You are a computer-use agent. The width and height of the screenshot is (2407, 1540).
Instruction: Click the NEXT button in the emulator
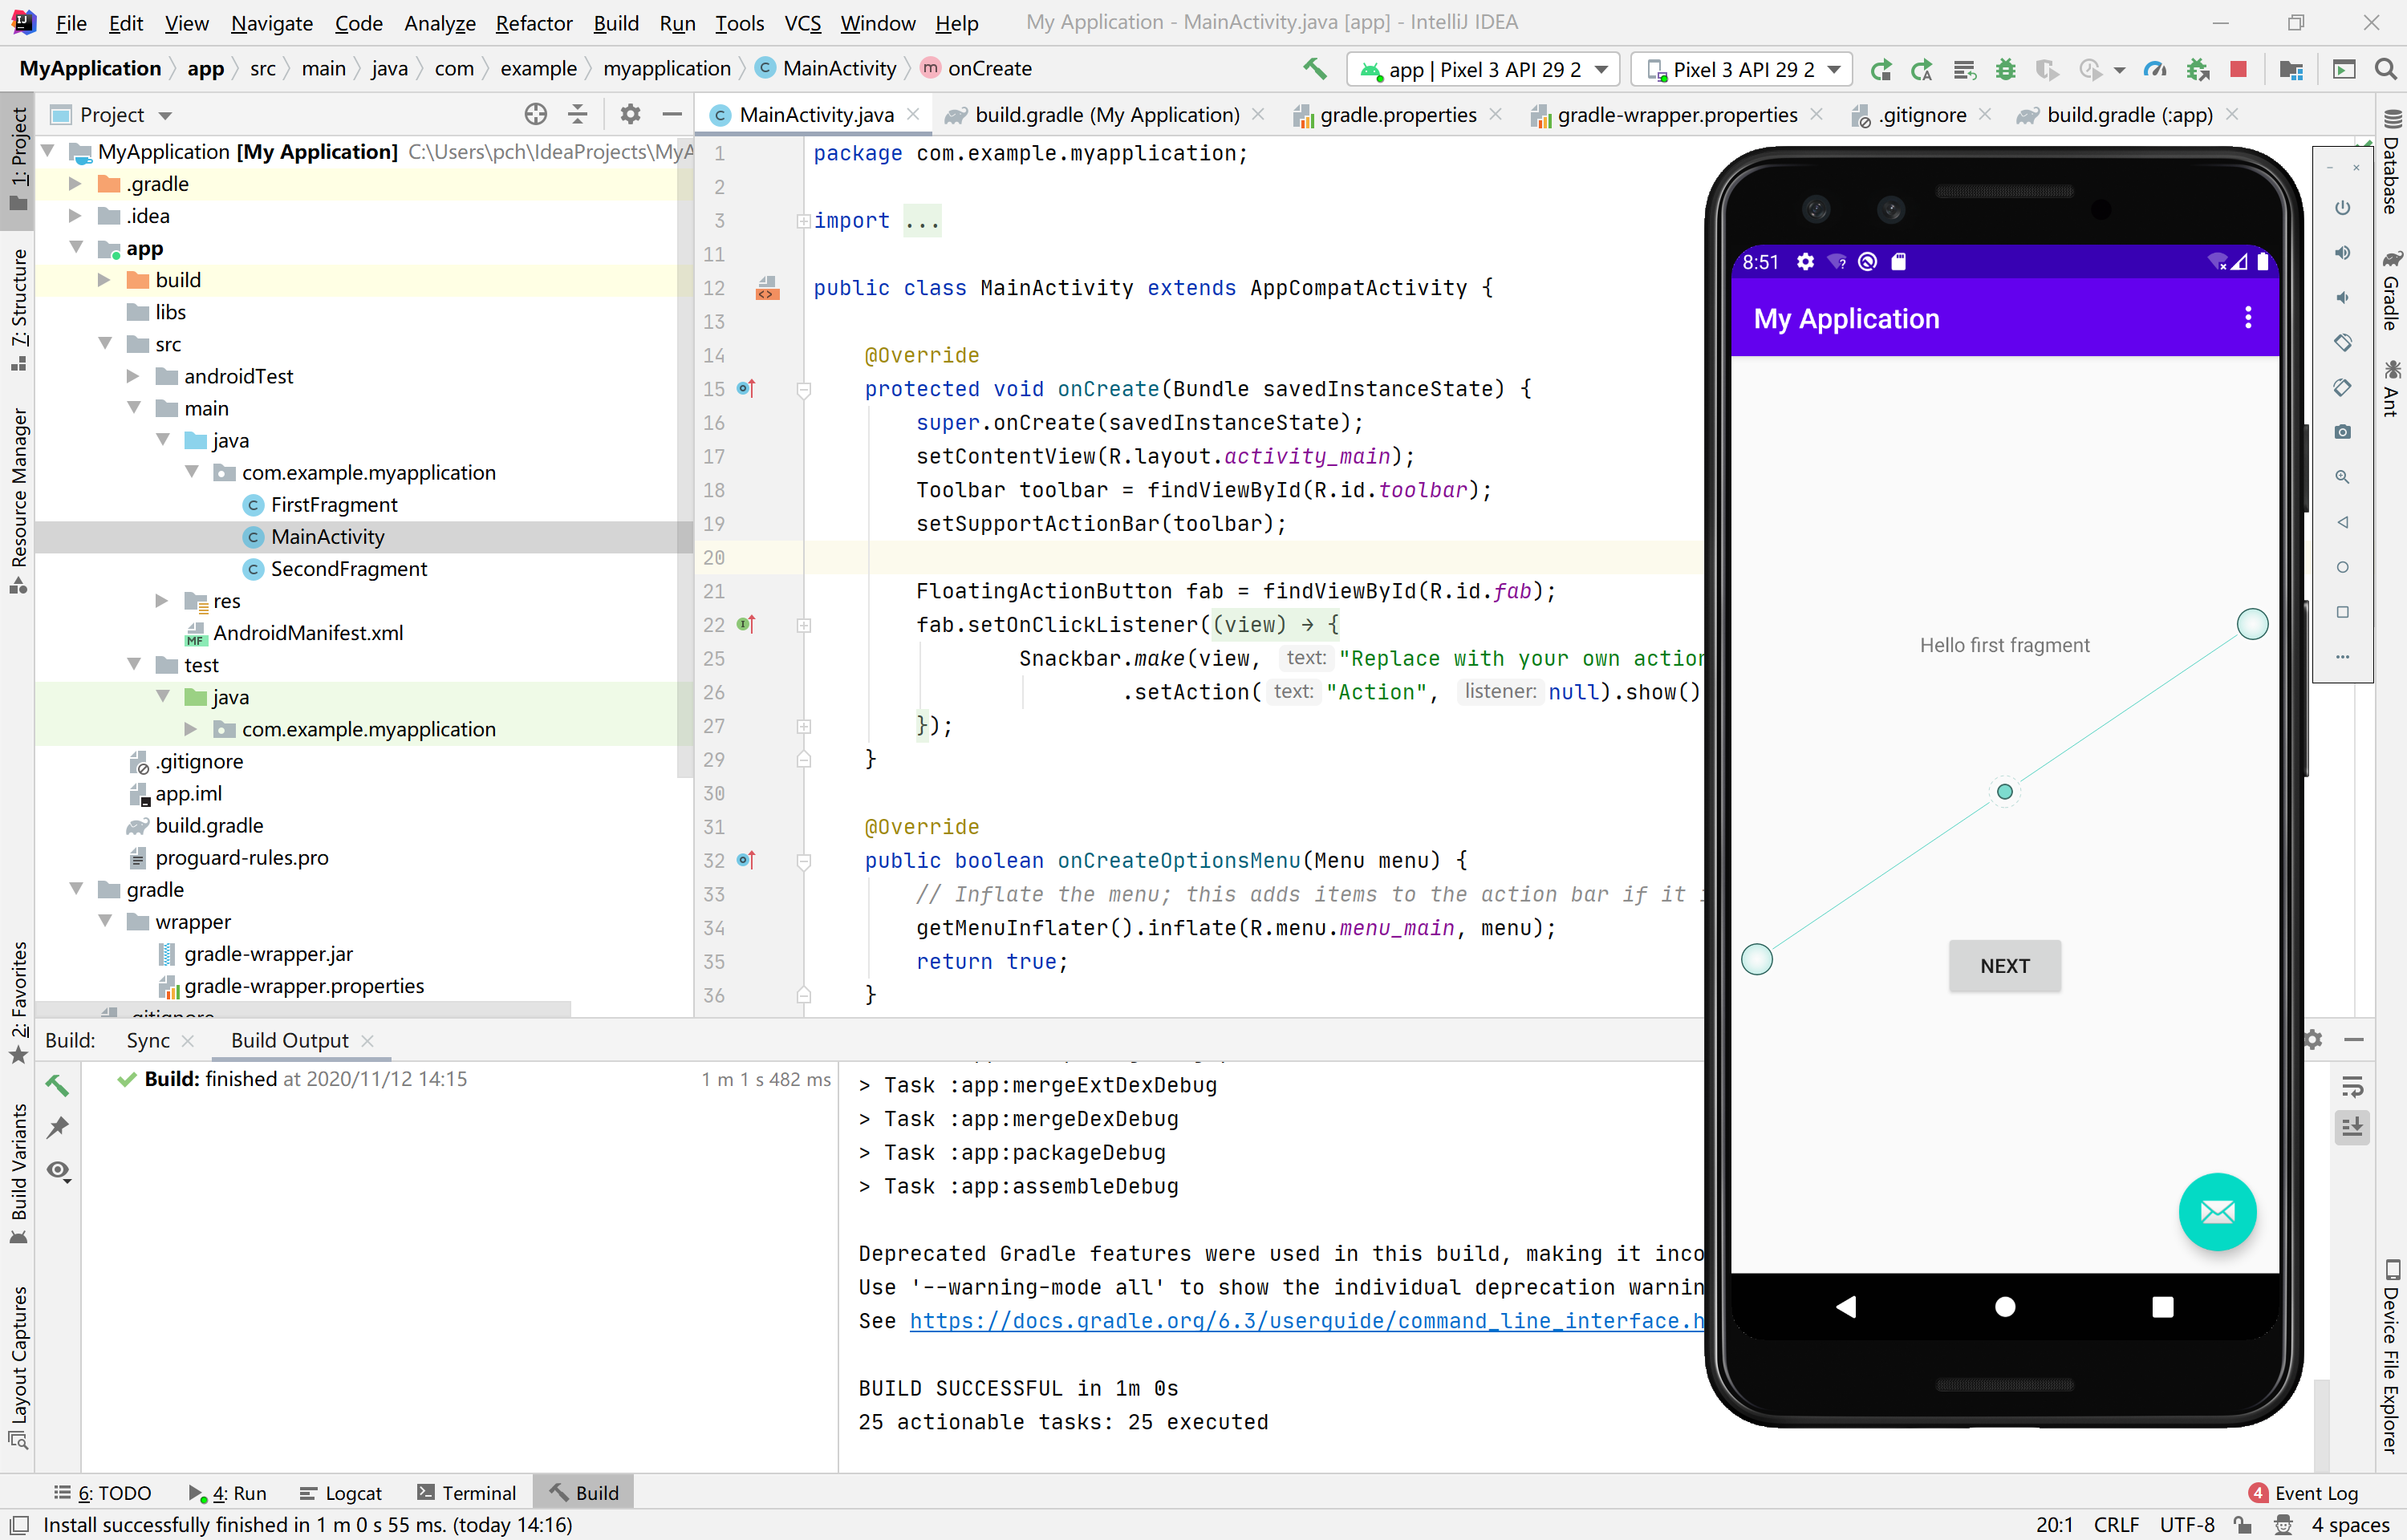[2004, 966]
